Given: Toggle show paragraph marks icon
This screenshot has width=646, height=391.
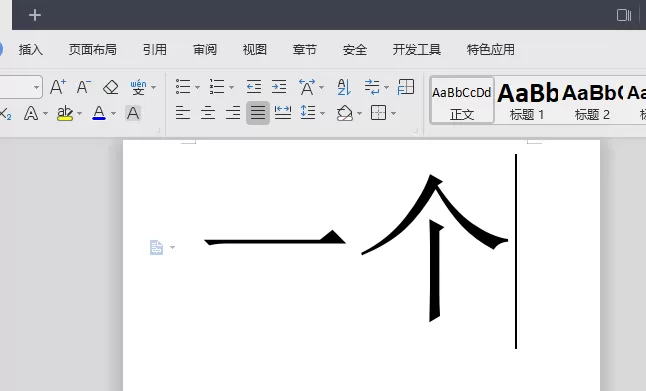Looking at the screenshot, I should (x=372, y=87).
